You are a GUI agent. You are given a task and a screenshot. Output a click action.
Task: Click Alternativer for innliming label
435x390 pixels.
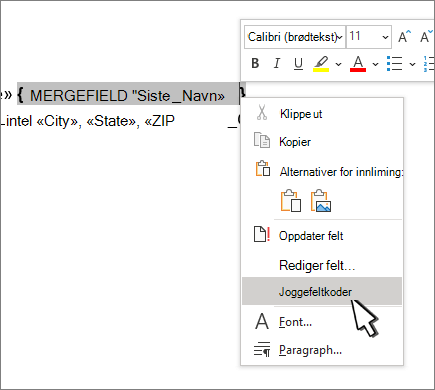click(x=342, y=172)
